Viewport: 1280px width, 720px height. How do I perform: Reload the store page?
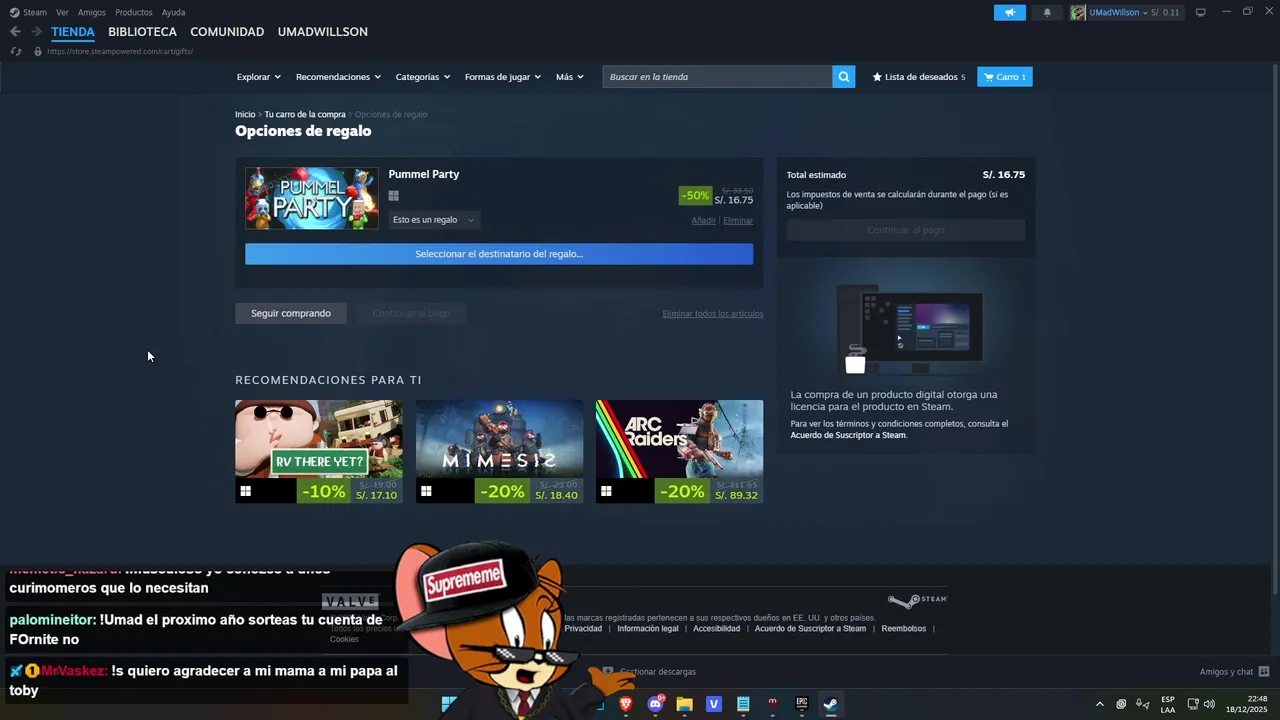[x=15, y=51]
